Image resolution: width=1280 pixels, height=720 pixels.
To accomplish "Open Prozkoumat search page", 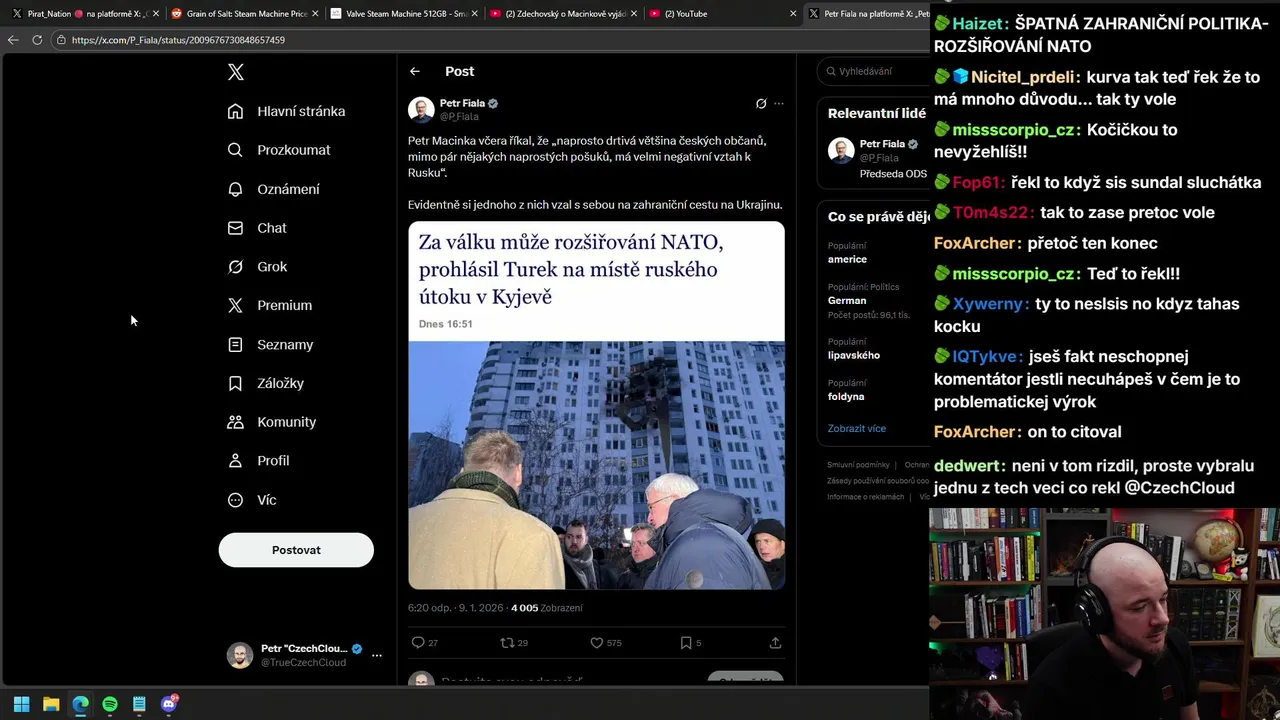I will (279, 150).
